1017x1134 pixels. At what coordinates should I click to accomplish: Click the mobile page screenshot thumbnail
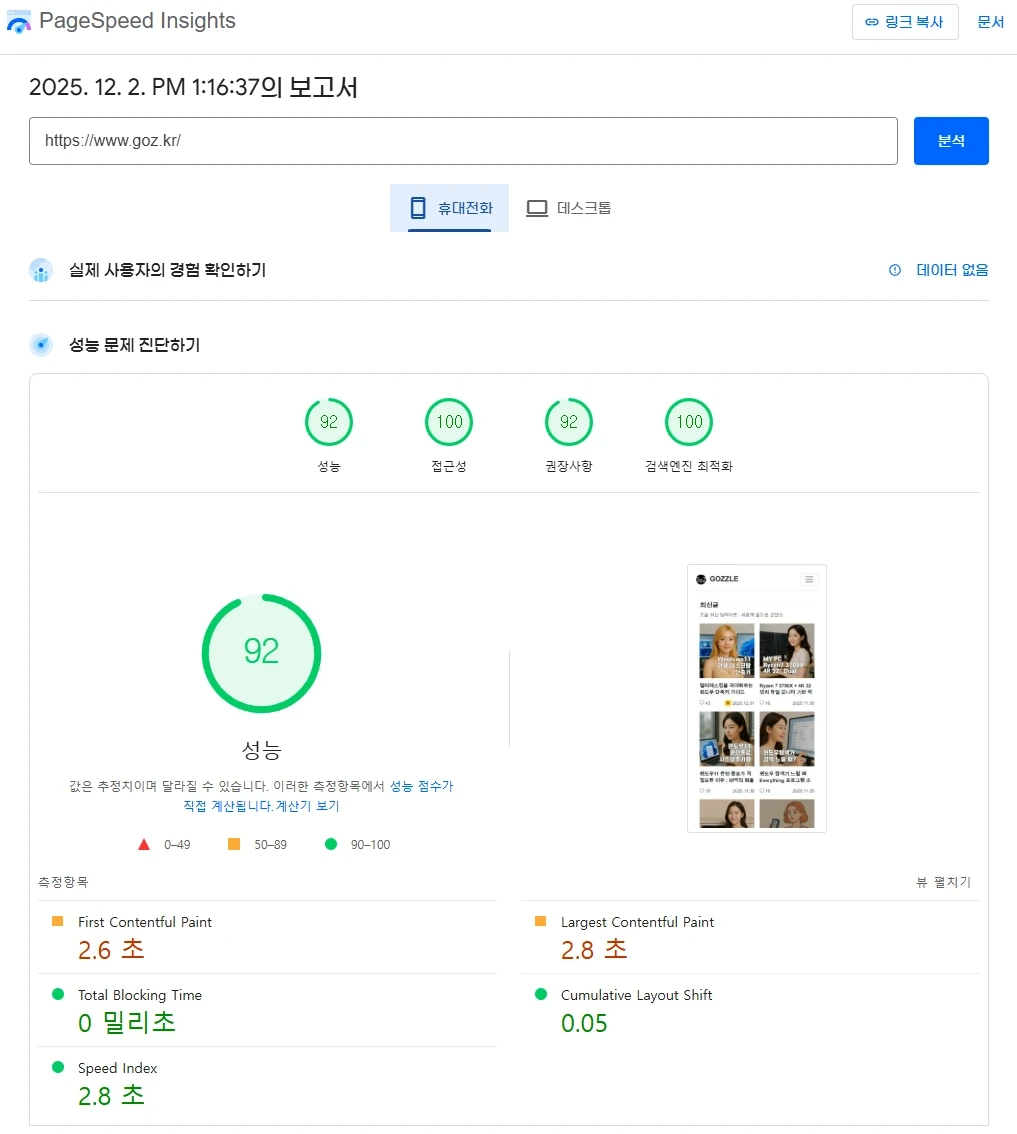click(757, 698)
